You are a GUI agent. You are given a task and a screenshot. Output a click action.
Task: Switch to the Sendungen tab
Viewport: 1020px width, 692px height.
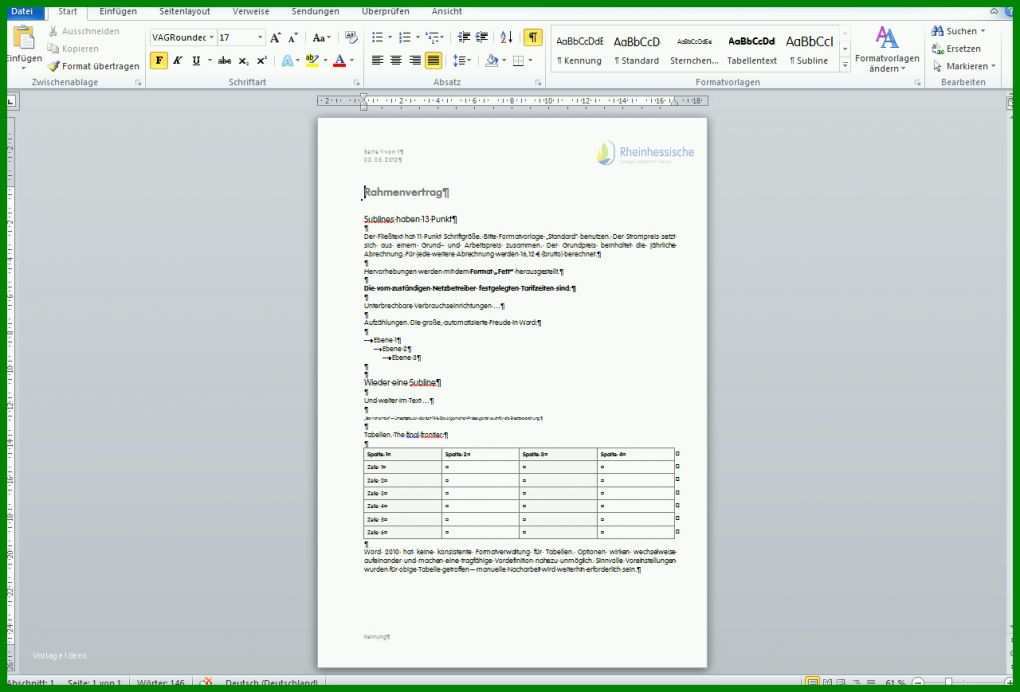tap(315, 12)
